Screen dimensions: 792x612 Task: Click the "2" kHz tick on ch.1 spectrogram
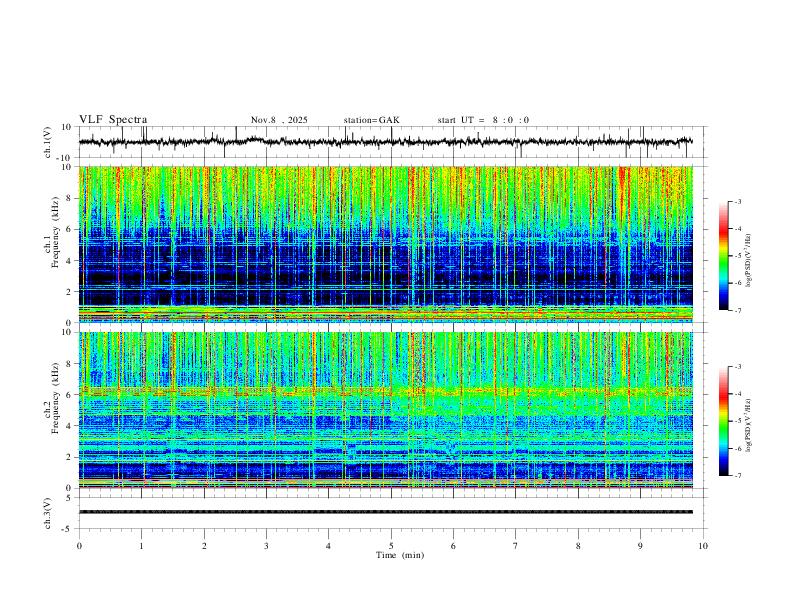tap(70, 291)
